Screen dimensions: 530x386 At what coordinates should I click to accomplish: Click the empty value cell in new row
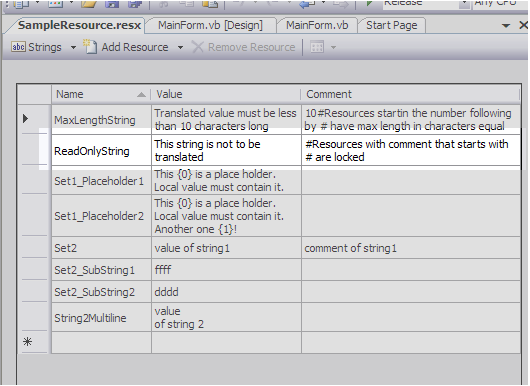coord(226,342)
